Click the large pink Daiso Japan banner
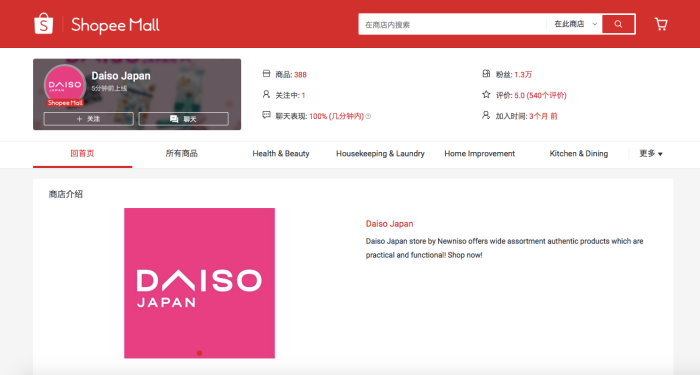The width and height of the screenshot is (700, 375). coord(200,283)
